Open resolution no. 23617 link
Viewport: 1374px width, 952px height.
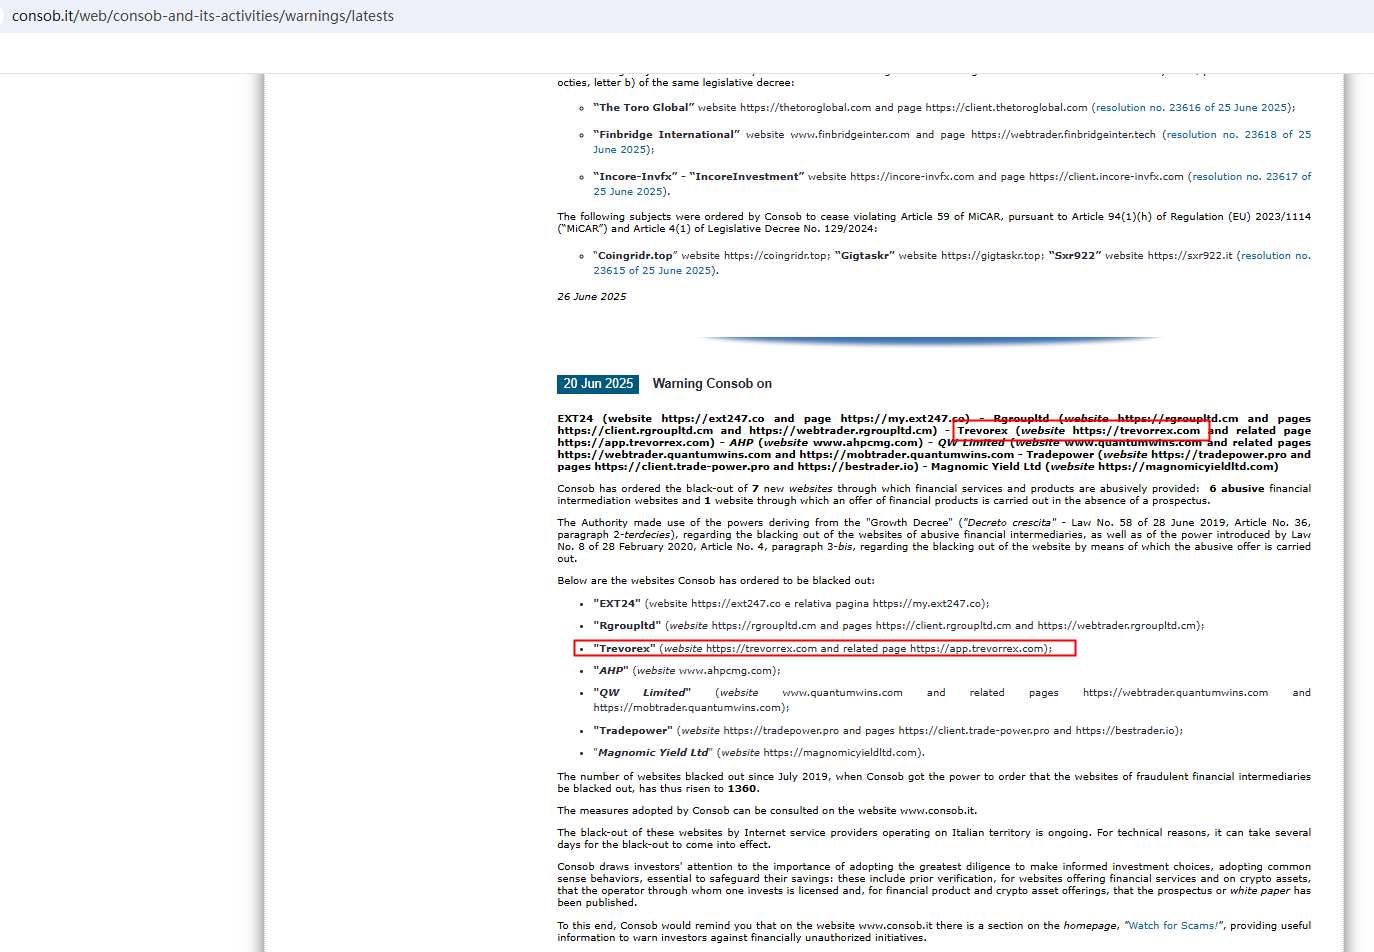click(952, 184)
